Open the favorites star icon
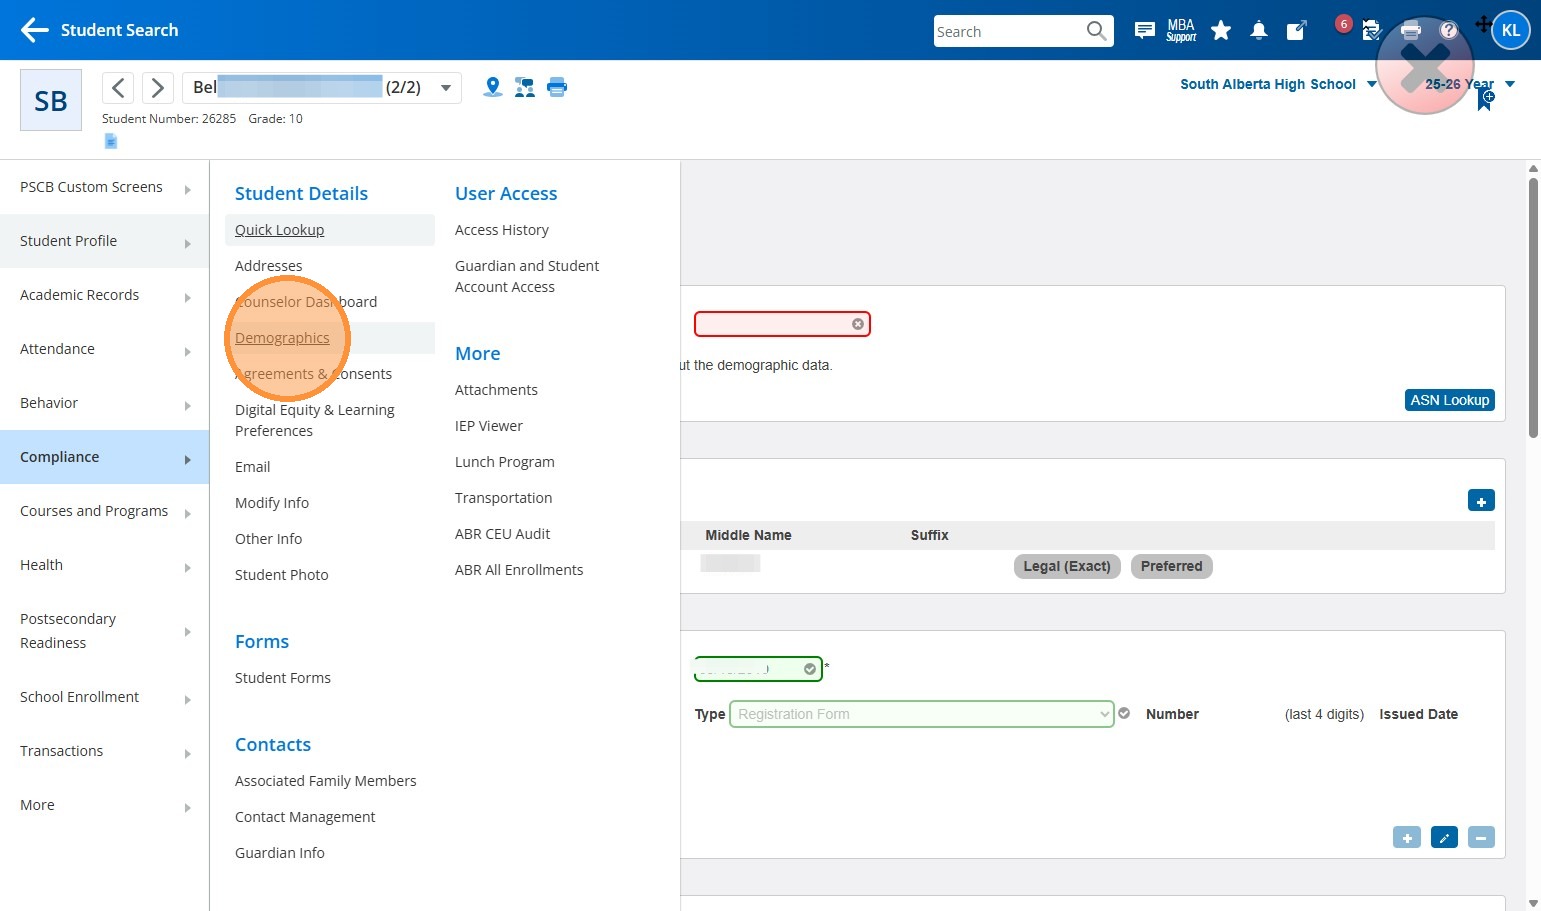The width and height of the screenshot is (1541, 911). click(x=1221, y=31)
